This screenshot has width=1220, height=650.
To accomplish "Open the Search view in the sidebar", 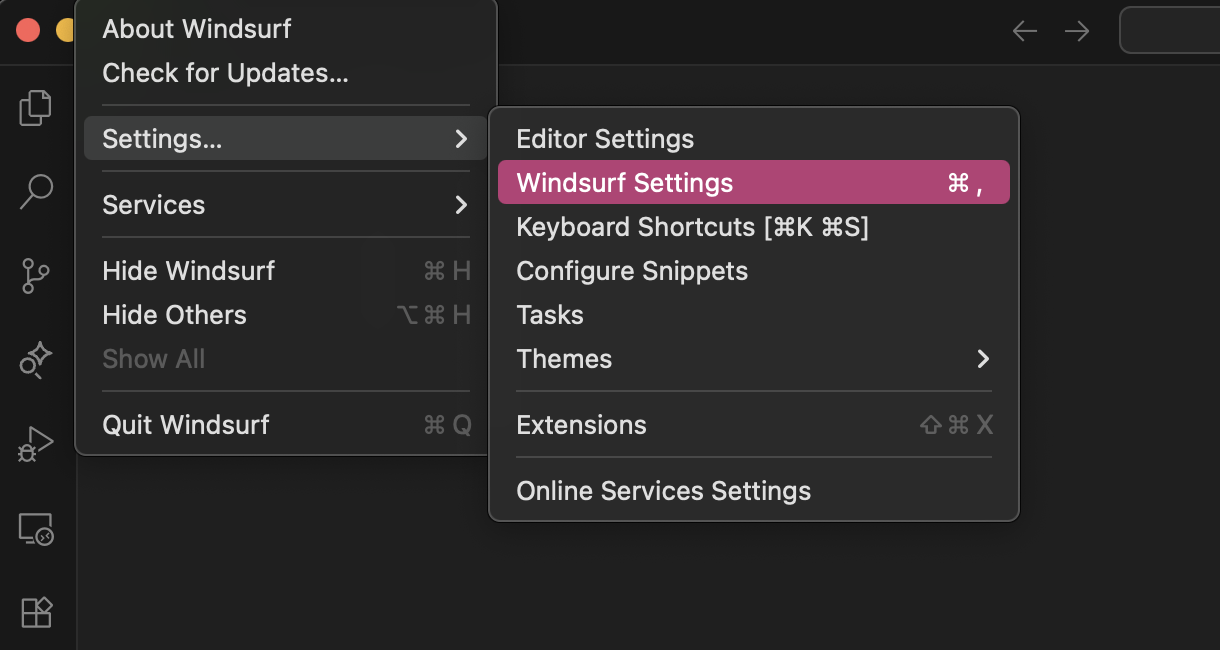I will [36, 191].
